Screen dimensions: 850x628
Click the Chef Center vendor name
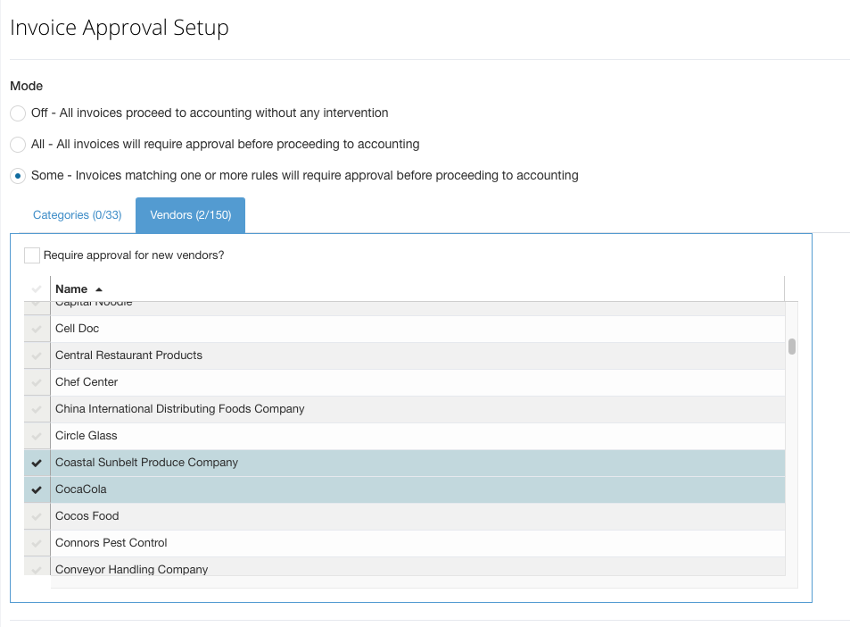[86, 382]
